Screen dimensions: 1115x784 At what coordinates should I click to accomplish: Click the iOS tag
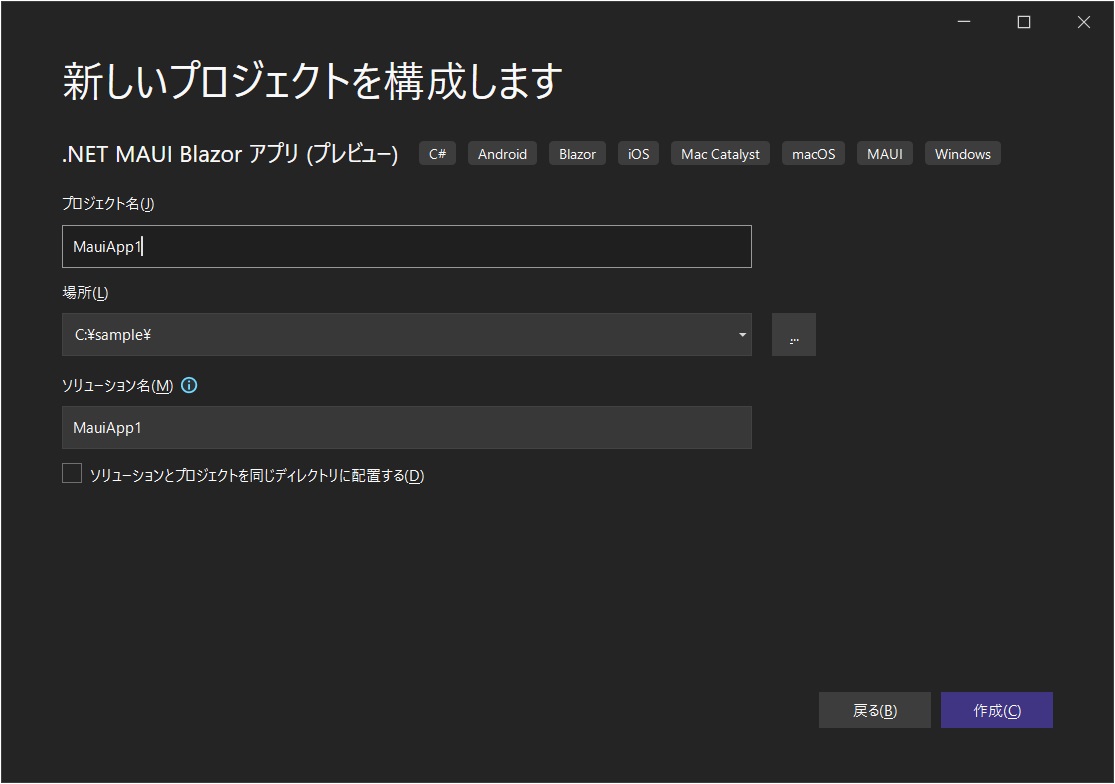pyautogui.click(x=639, y=154)
